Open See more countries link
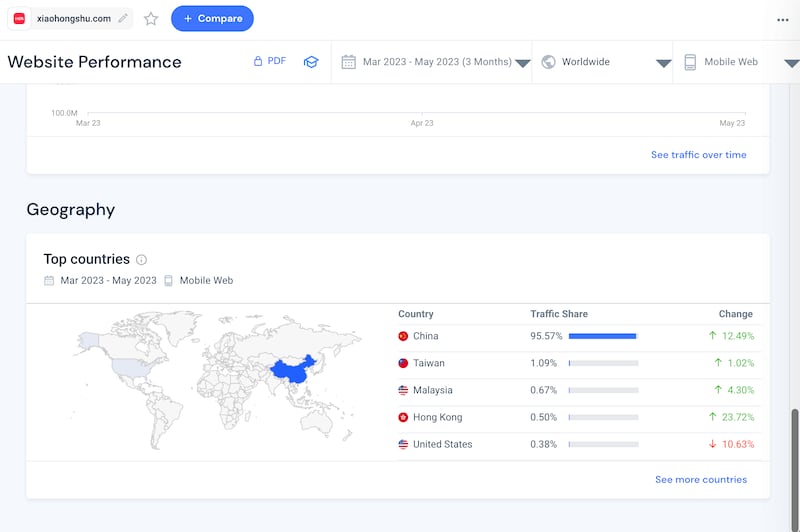Viewport: 800px width, 532px height. [x=700, y=480]
